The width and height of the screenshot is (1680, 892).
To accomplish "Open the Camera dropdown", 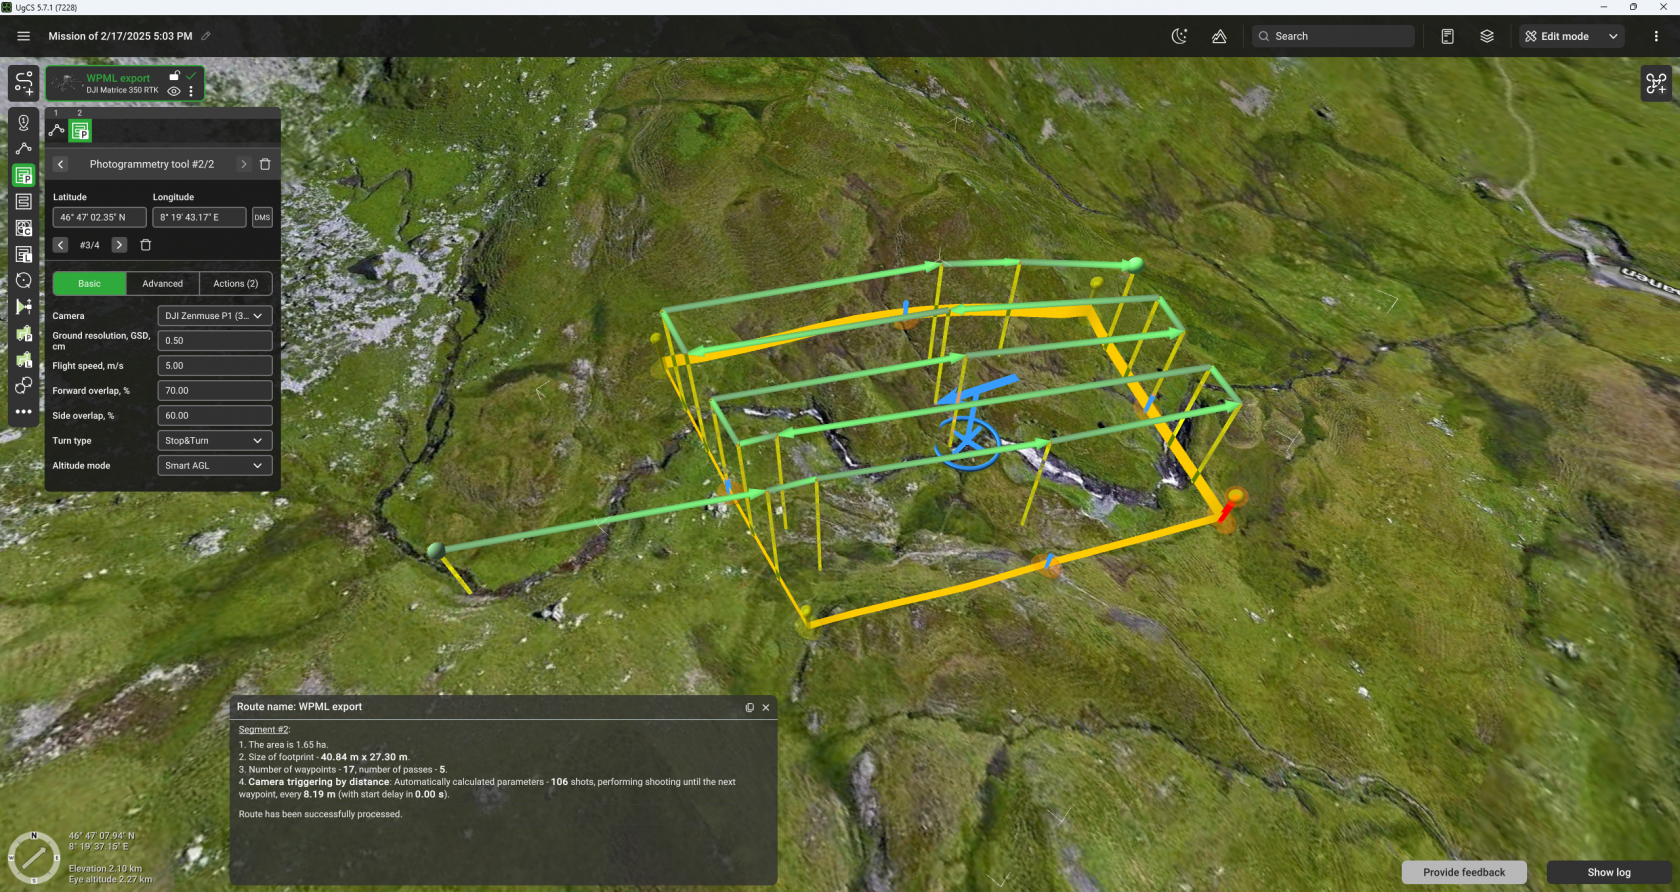I will pos(215,316).
